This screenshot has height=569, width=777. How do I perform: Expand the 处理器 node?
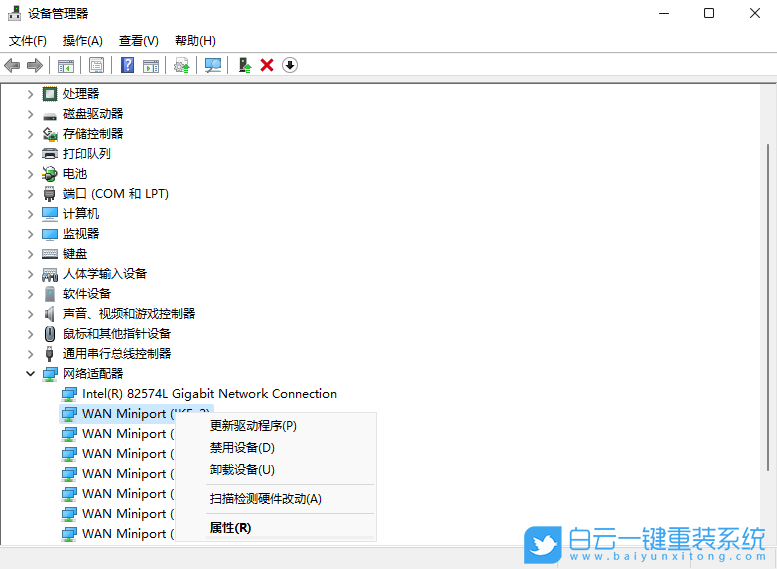[x=31, y=94]
